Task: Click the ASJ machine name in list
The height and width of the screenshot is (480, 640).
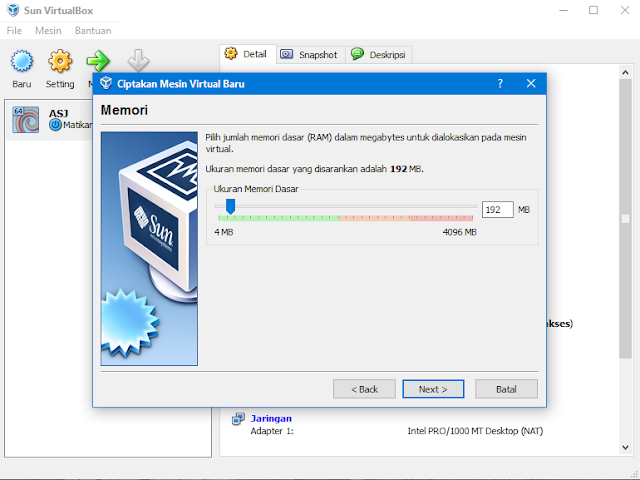Action: click(58, 113)
